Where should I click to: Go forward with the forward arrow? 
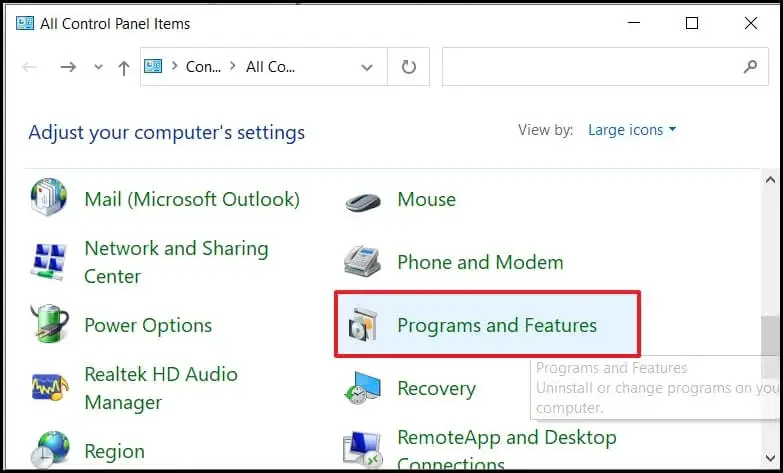68,66
